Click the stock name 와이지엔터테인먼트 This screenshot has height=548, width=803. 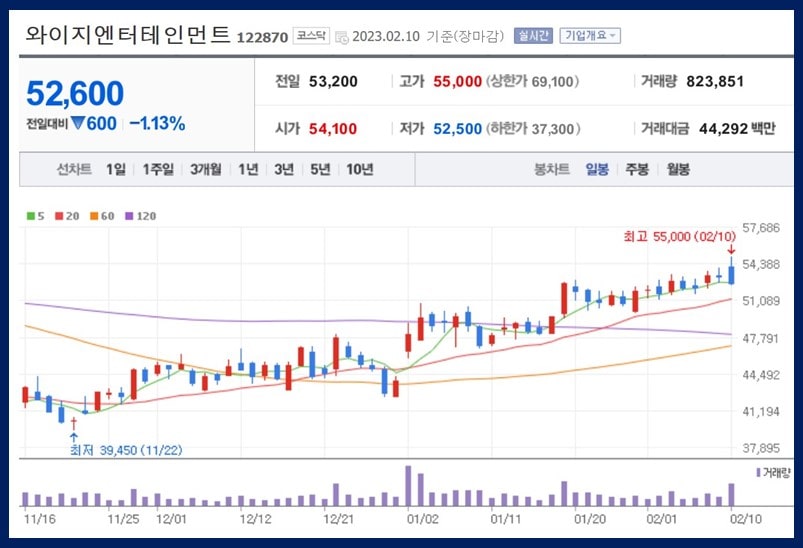pyautogui.click(x=128, y=35)
